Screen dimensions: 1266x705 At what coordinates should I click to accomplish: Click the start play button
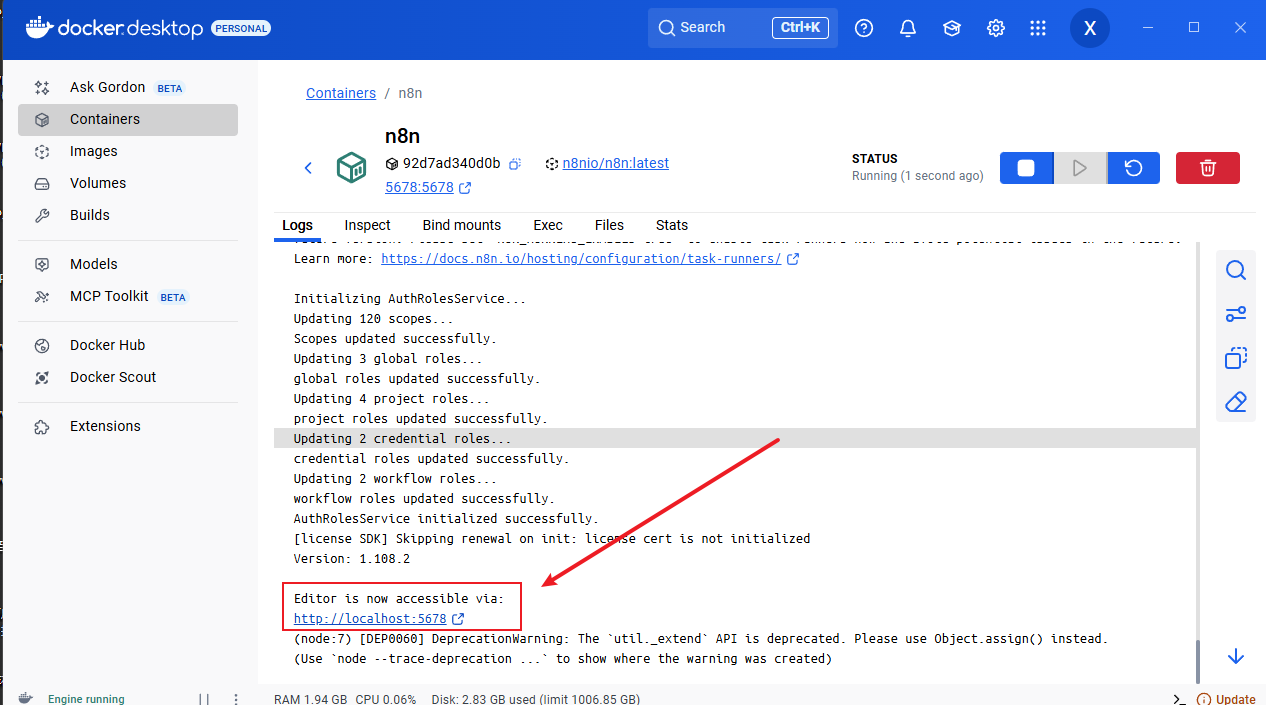click(1080, 168)
